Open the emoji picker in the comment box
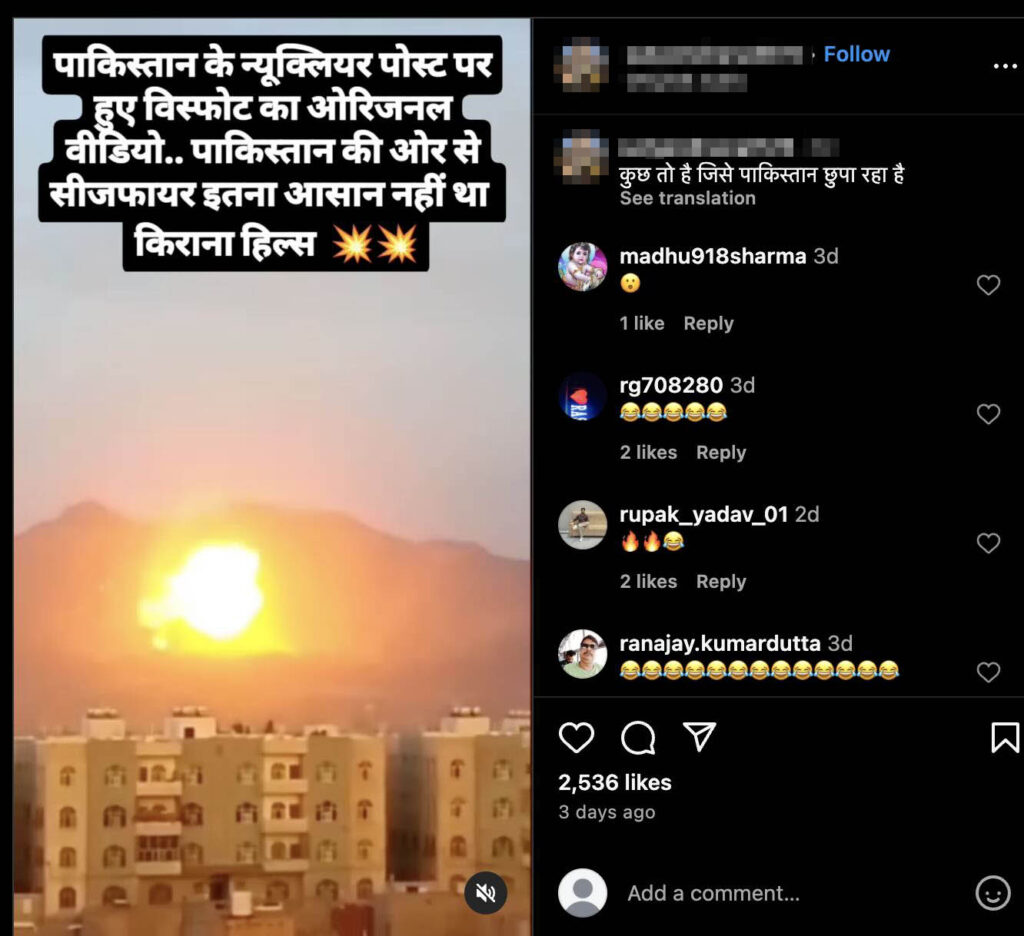The height and width of the screenshot is (936, 1024). pyautogui.click(x=993, y=893)
